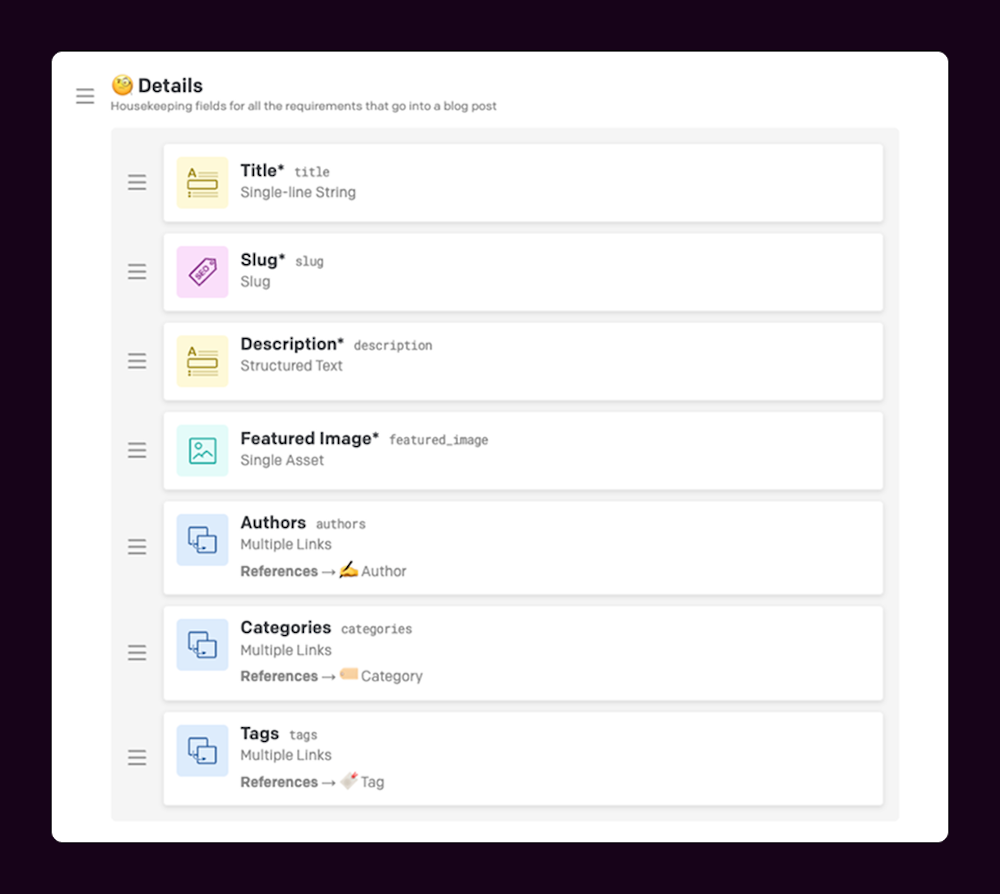Open the Featured Image field card

523,451
